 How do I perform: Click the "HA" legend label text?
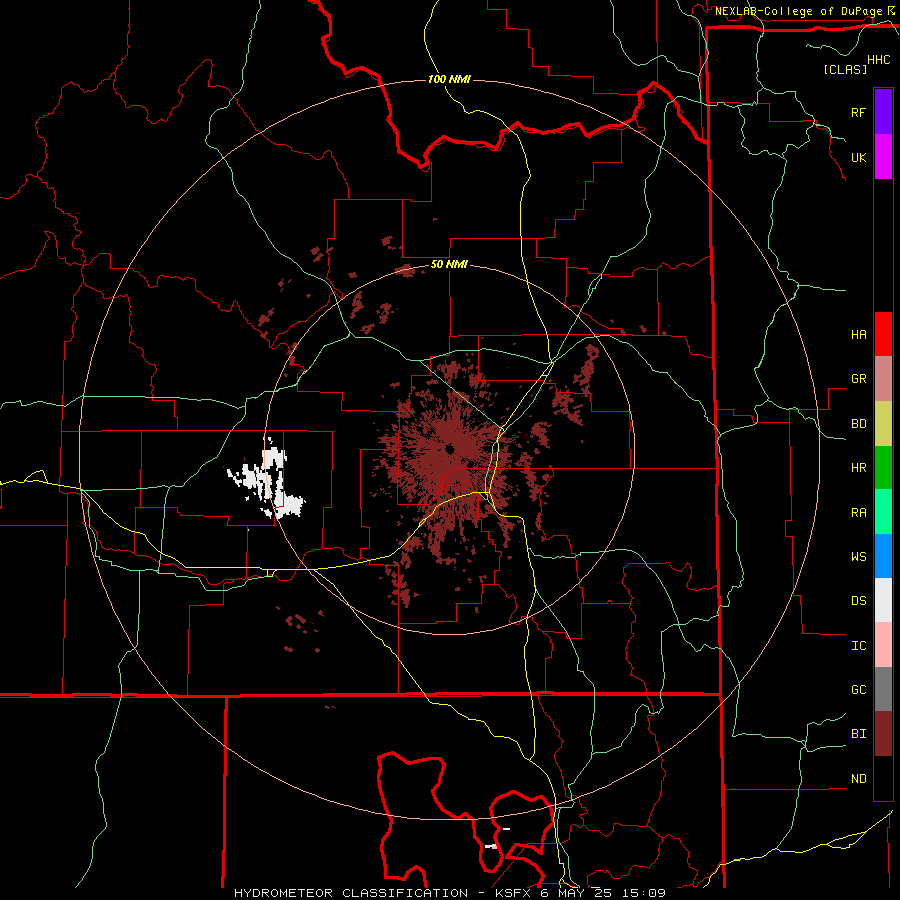tap(858, 334)
